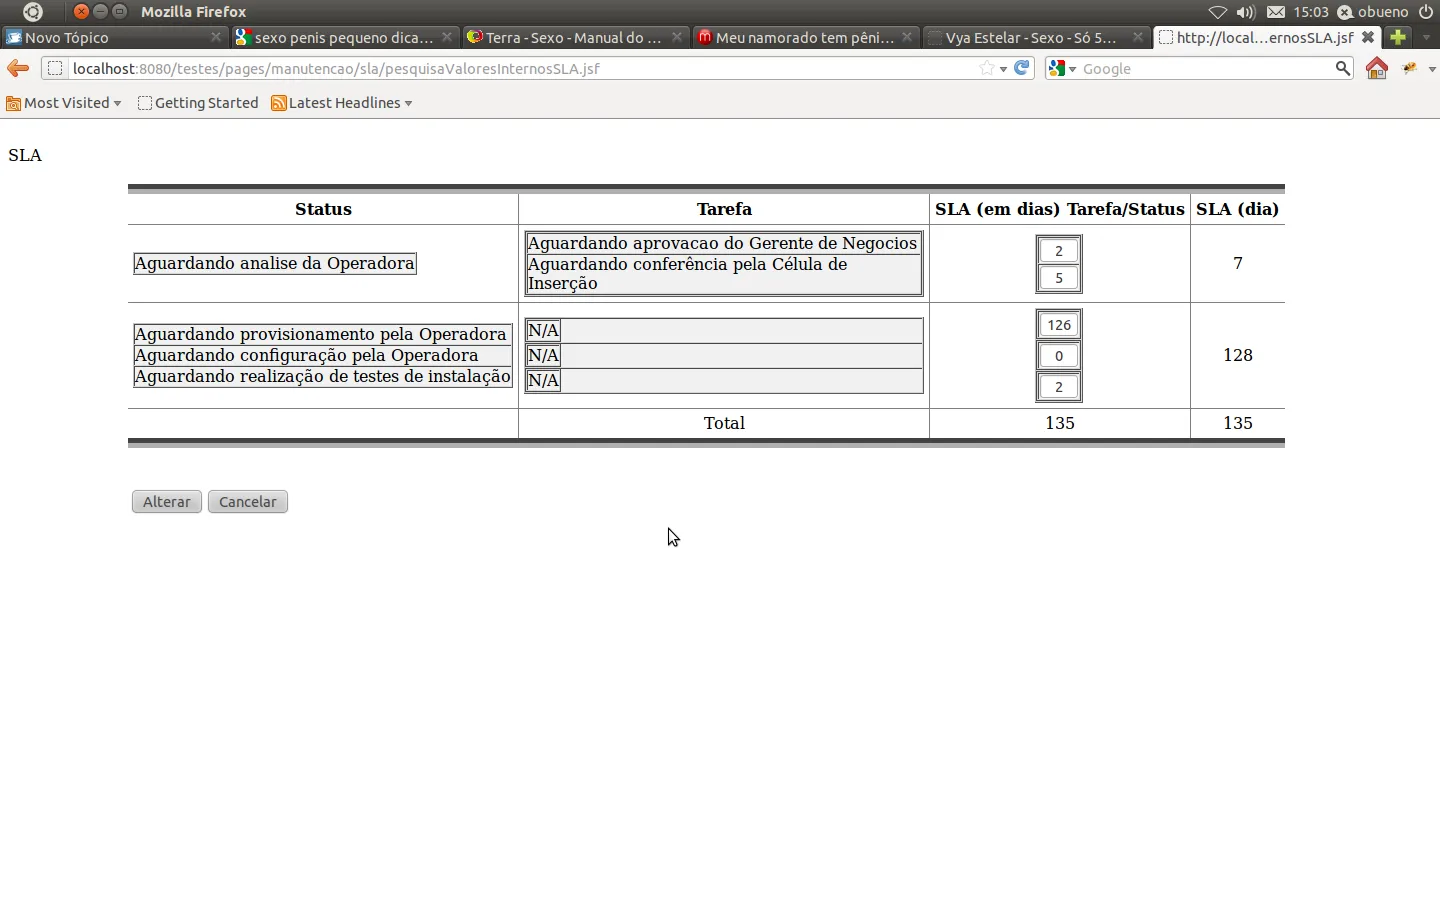Open the Google search engine selector
Viewport: 1440px width, 900px height.
1063,68
